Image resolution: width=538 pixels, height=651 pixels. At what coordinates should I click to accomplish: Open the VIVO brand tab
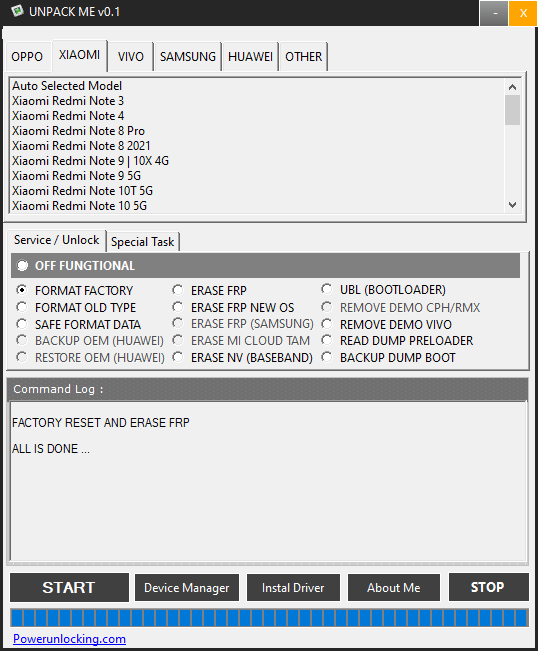pos(131,56)
